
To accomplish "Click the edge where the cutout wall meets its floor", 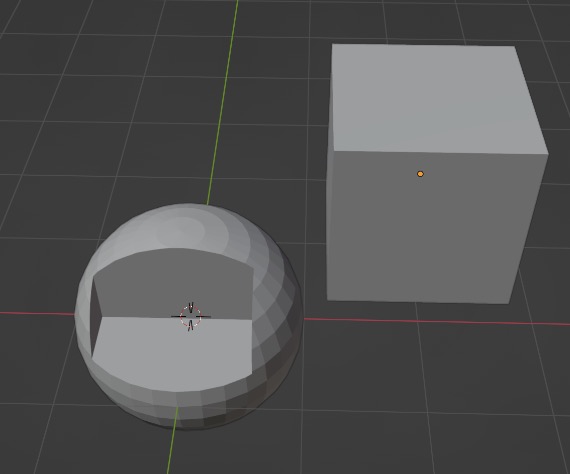I will (x=173, y=318).
